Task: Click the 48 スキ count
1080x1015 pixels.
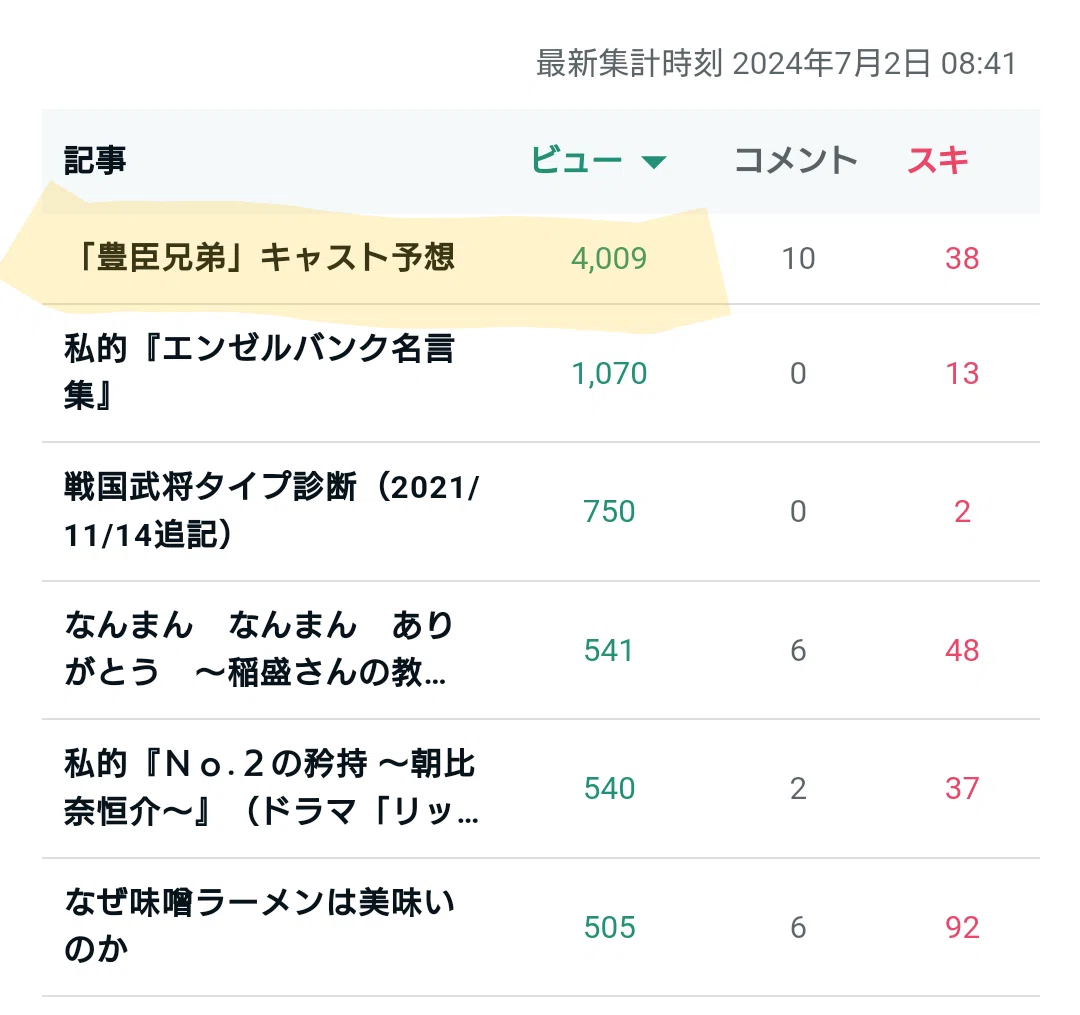Action: [962, 651]
